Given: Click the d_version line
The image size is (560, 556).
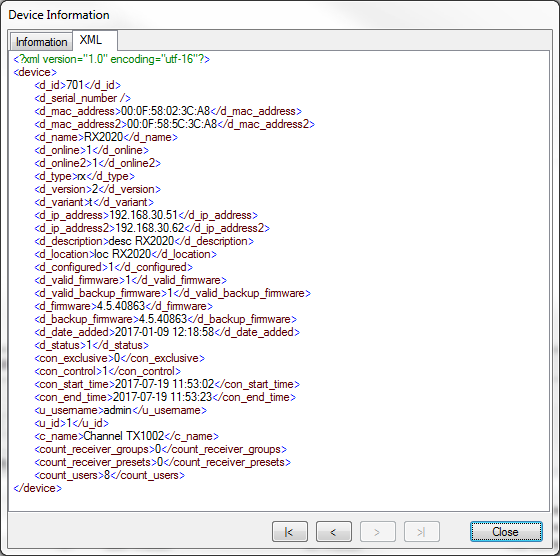Looking at the screenshot, I should tap(98, 189).
